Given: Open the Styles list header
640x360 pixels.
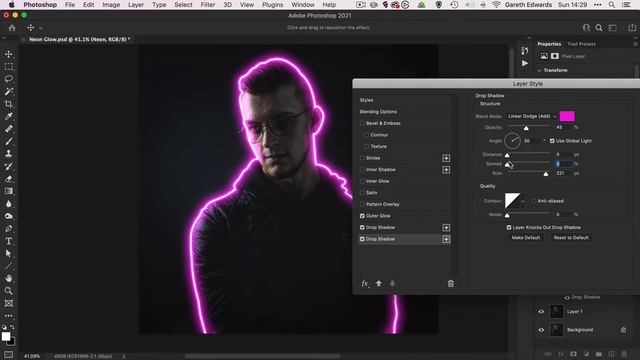Looking at the screenshot, I should tap(366, 100).
